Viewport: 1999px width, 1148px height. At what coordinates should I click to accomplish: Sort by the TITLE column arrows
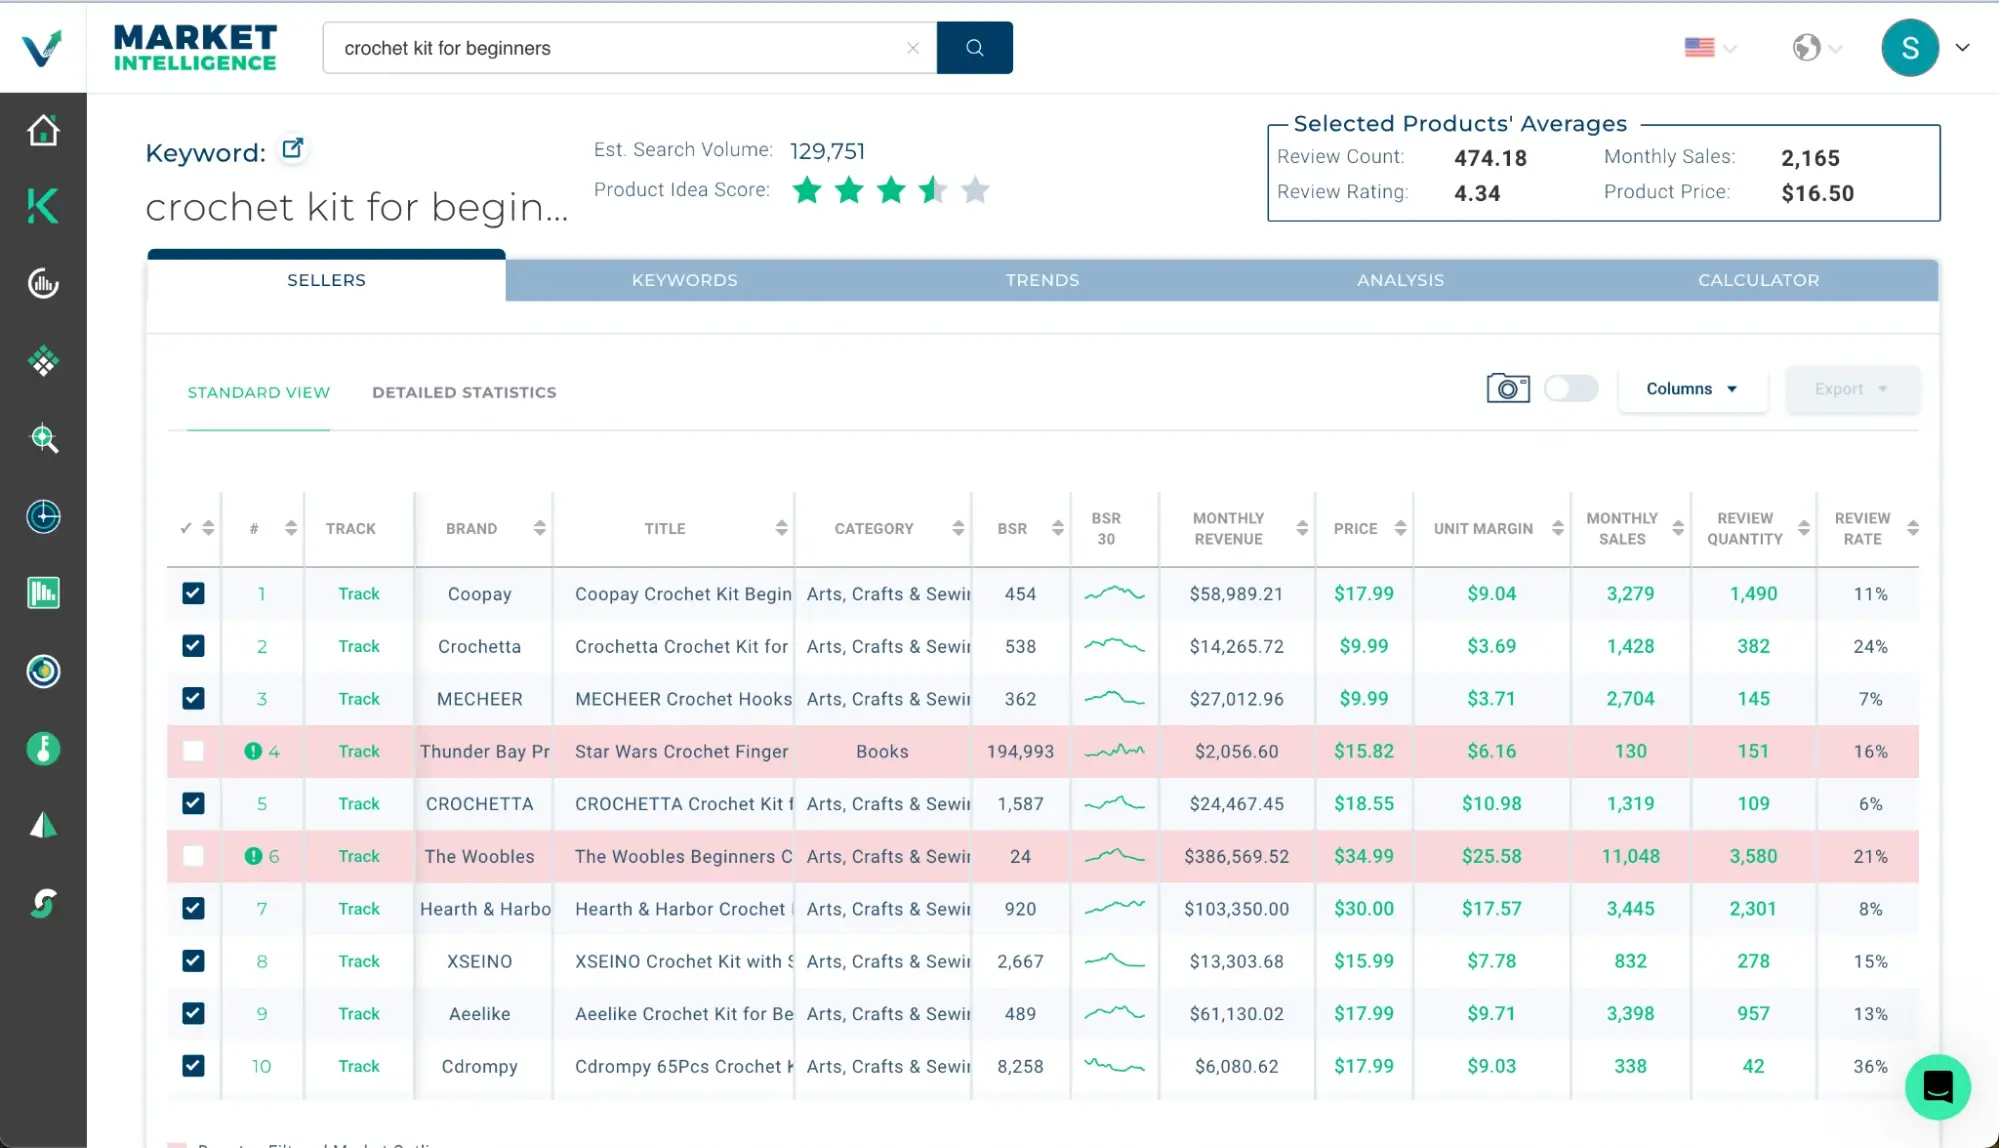781,528
